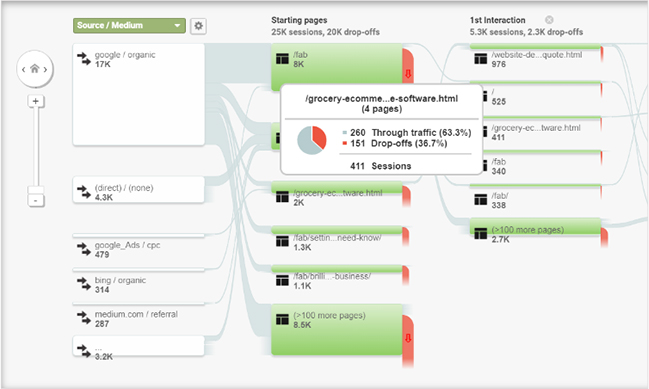Pan left using navigation left arrow
The width and height of the screenshot is (649, 389).
pos(24,70)
